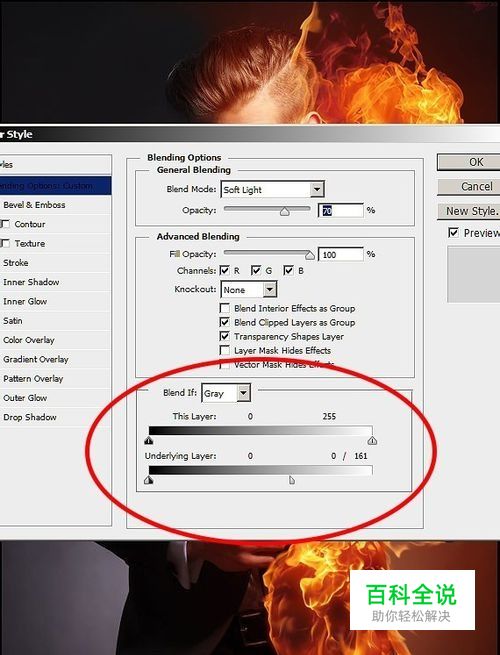Toggle the Preview checkbox
The height and width of the screenshot is (655, 500).
click(453, 233)
